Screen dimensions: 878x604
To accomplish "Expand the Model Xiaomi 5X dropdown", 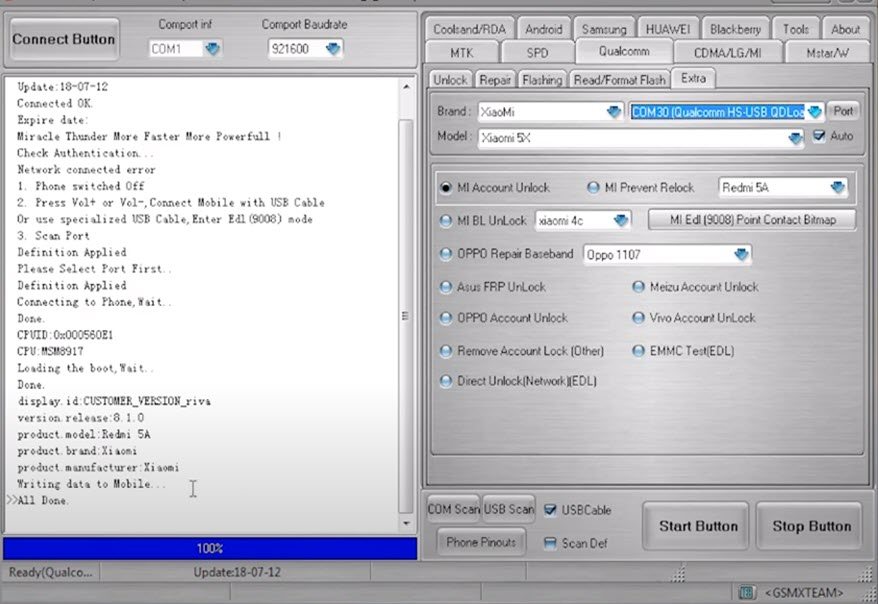I will click(x=795, y=138).
